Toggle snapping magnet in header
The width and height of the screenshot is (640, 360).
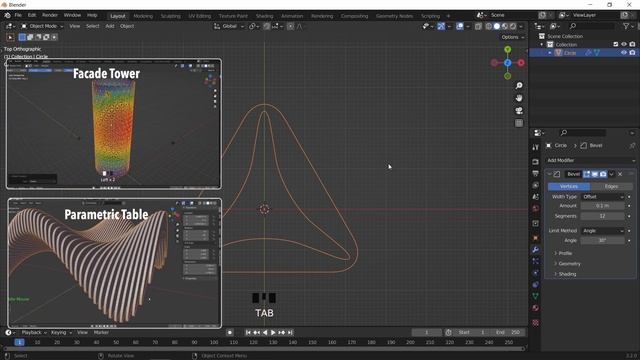coord(267,26)
